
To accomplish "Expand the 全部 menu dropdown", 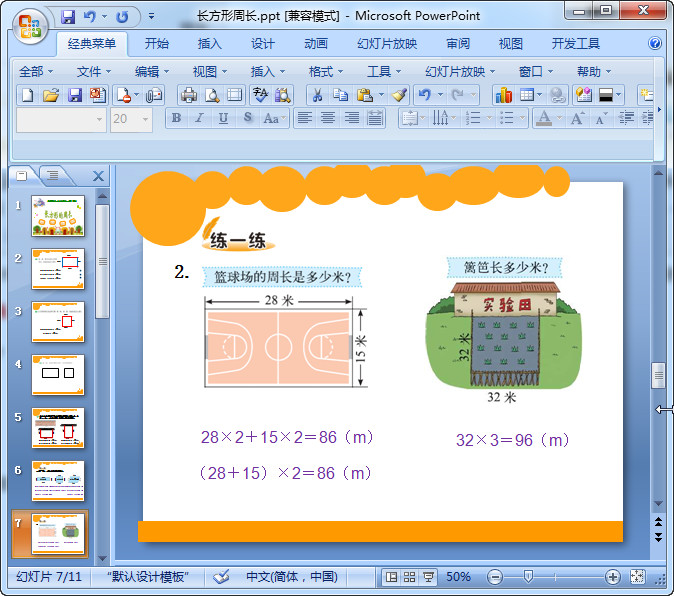I will click(36, 71).
